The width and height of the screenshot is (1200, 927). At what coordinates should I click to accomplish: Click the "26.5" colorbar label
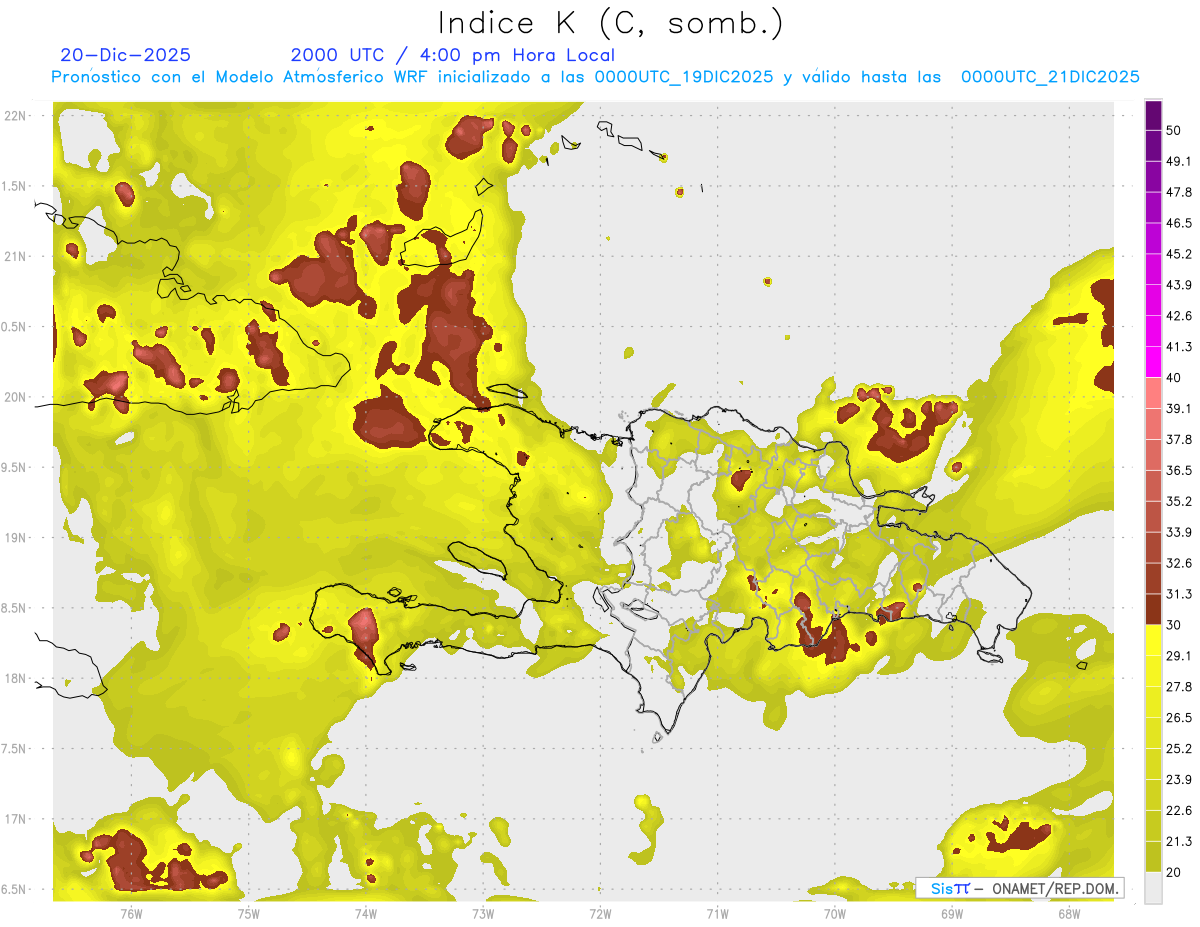coord(1179,718)
